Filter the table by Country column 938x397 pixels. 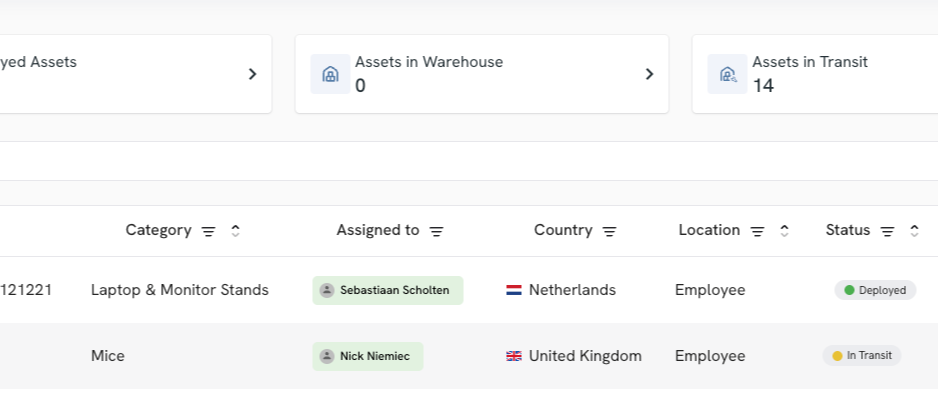610,231
